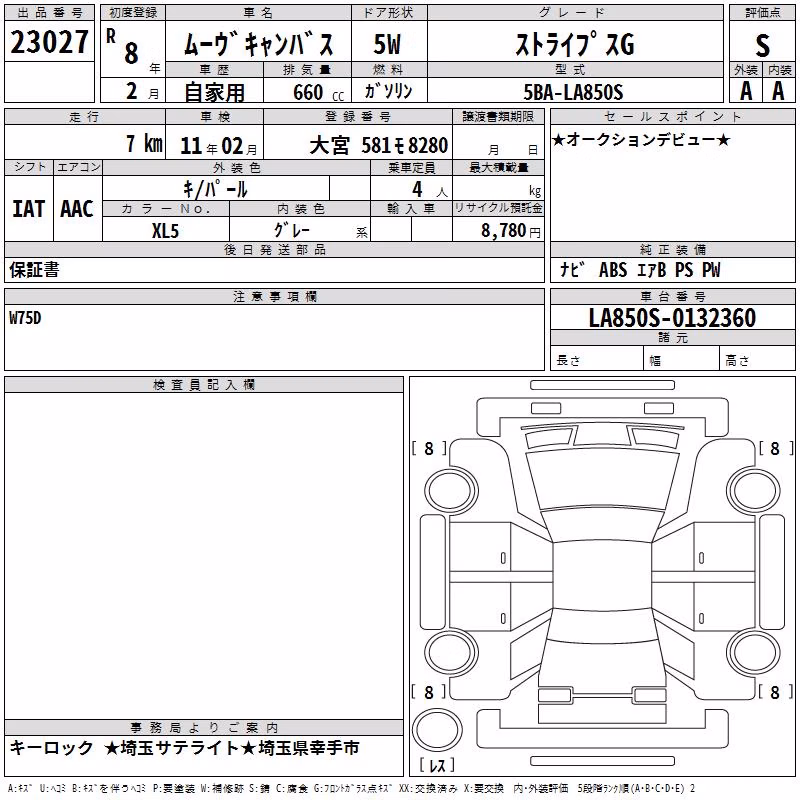Viewport: 800px width, 800px height.
Task: Click the exterior grade A
Action: coord(746,91)
